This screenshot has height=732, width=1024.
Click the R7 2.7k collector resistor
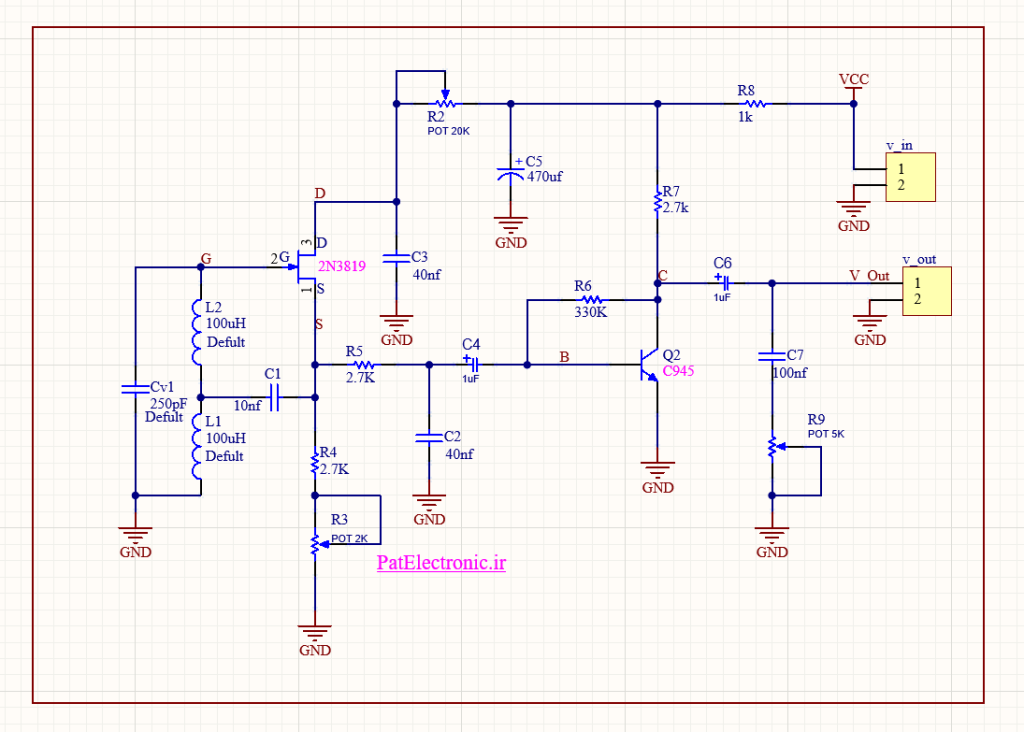[658, 201]
